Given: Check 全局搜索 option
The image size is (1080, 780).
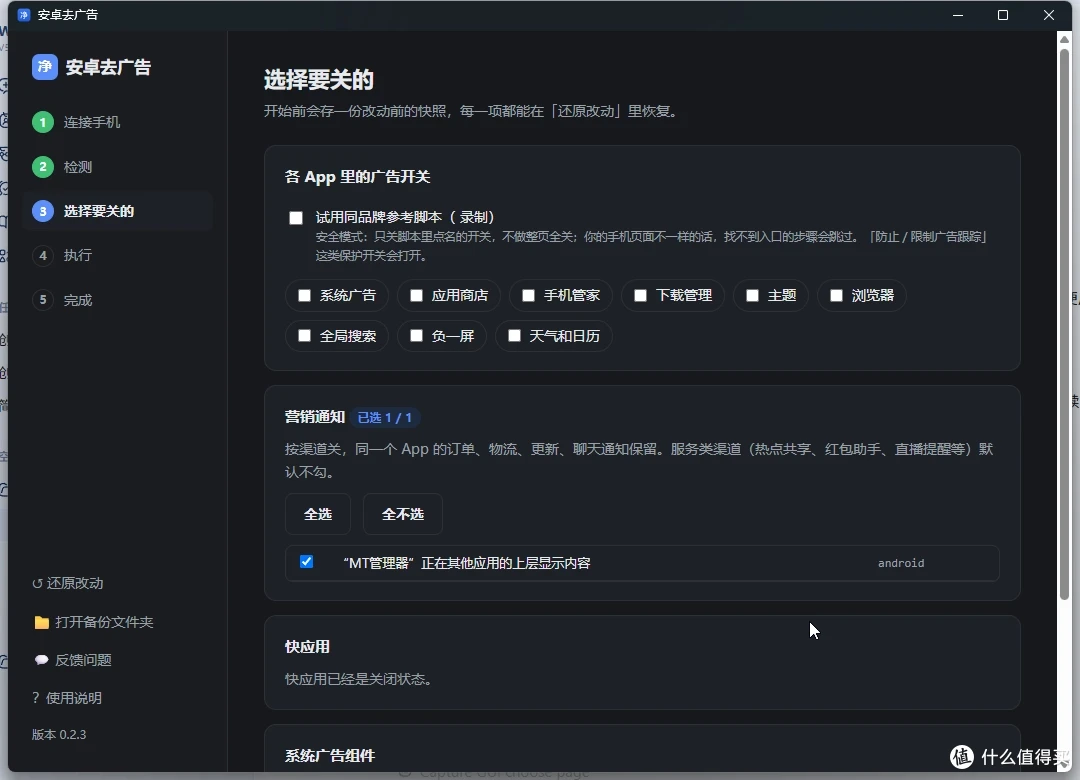Looking at the screenshot, I should coord(304,336).
